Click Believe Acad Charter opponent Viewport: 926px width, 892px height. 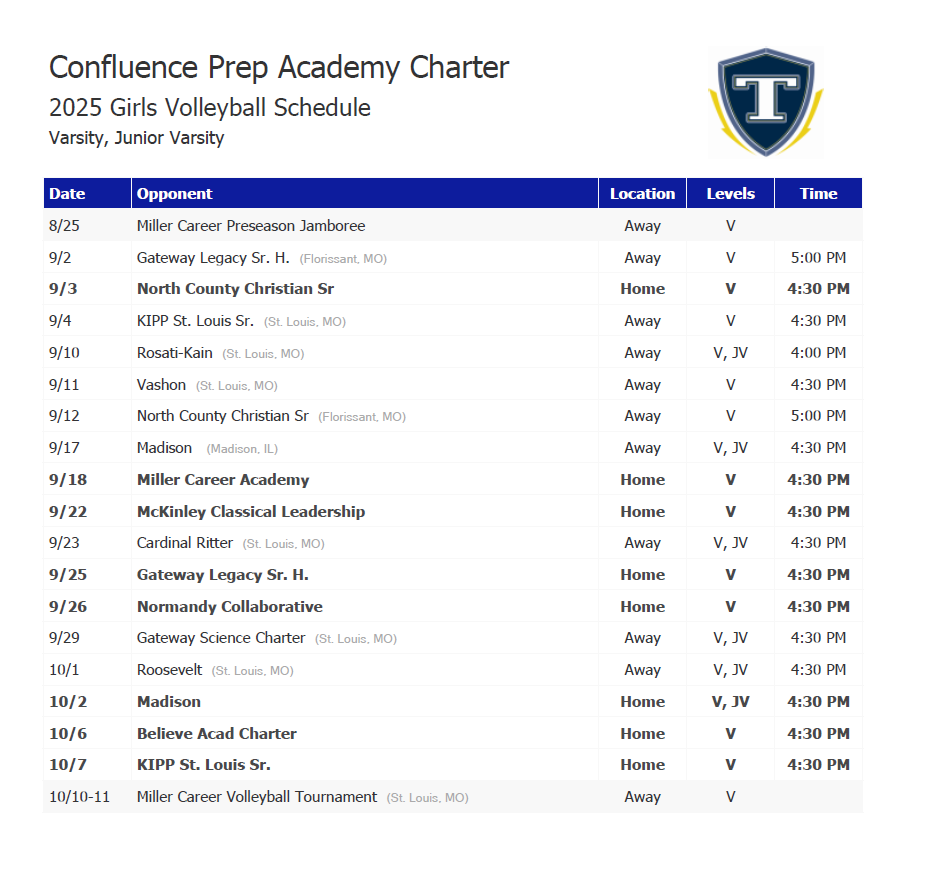(x=217, y=734)
